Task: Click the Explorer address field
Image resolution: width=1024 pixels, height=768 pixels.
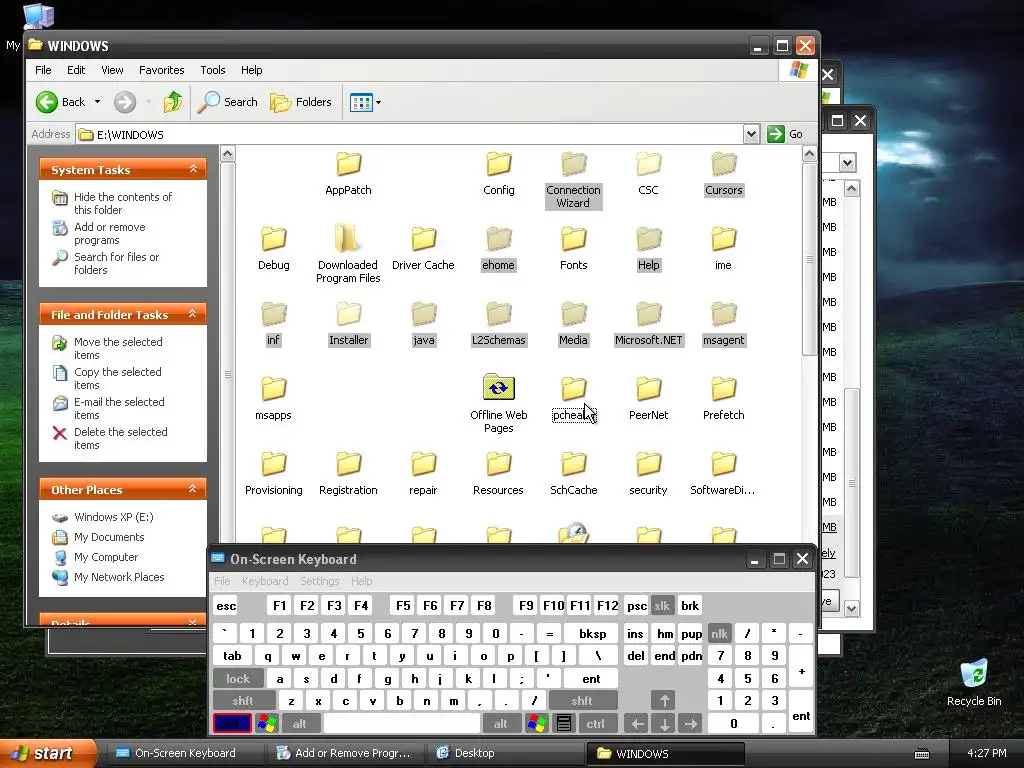Action: click(x=410, y=135)
